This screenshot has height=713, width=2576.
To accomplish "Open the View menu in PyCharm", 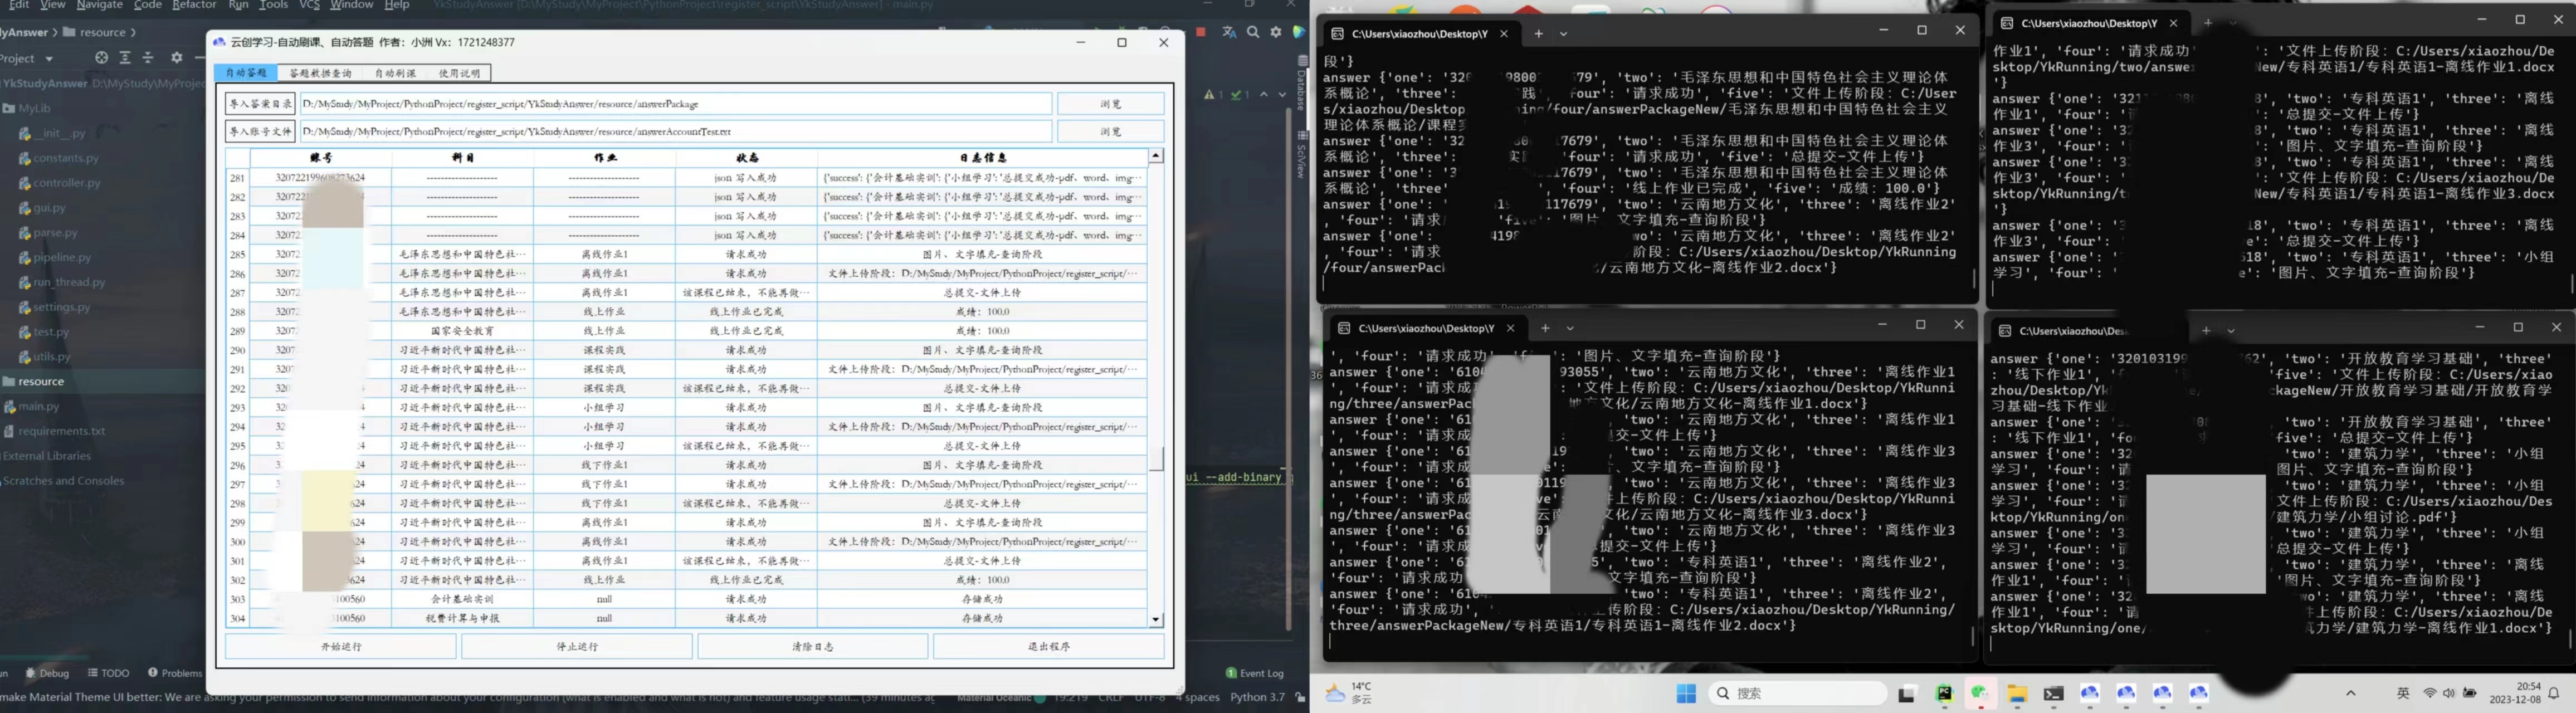I will [x=53, y=5].
